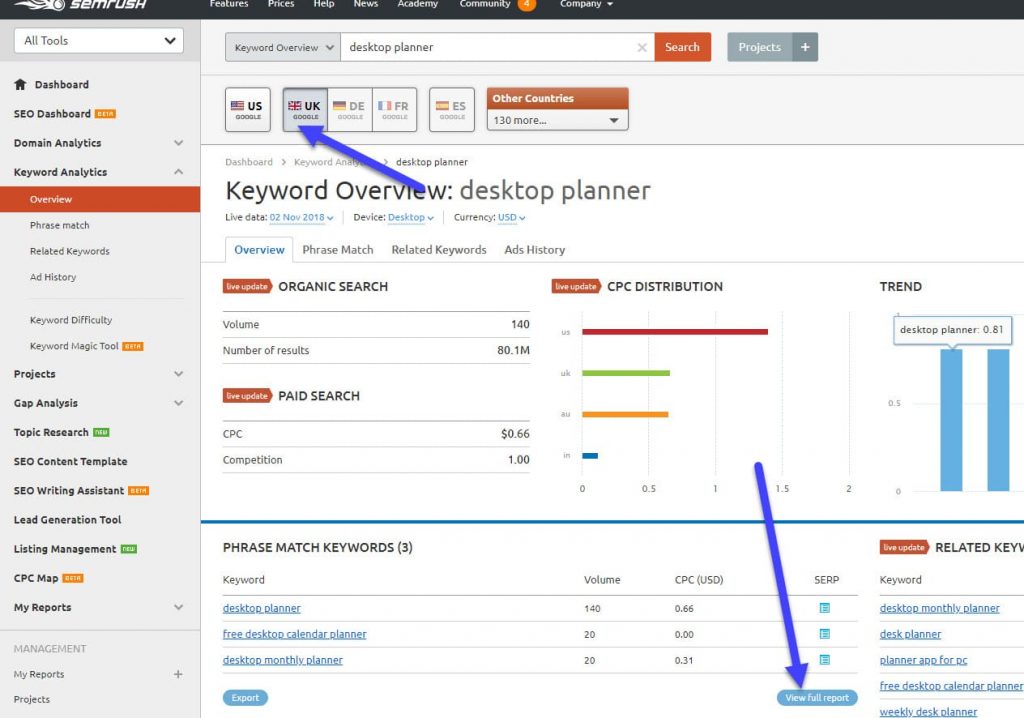Switch to Related Keywords tab

439,250
